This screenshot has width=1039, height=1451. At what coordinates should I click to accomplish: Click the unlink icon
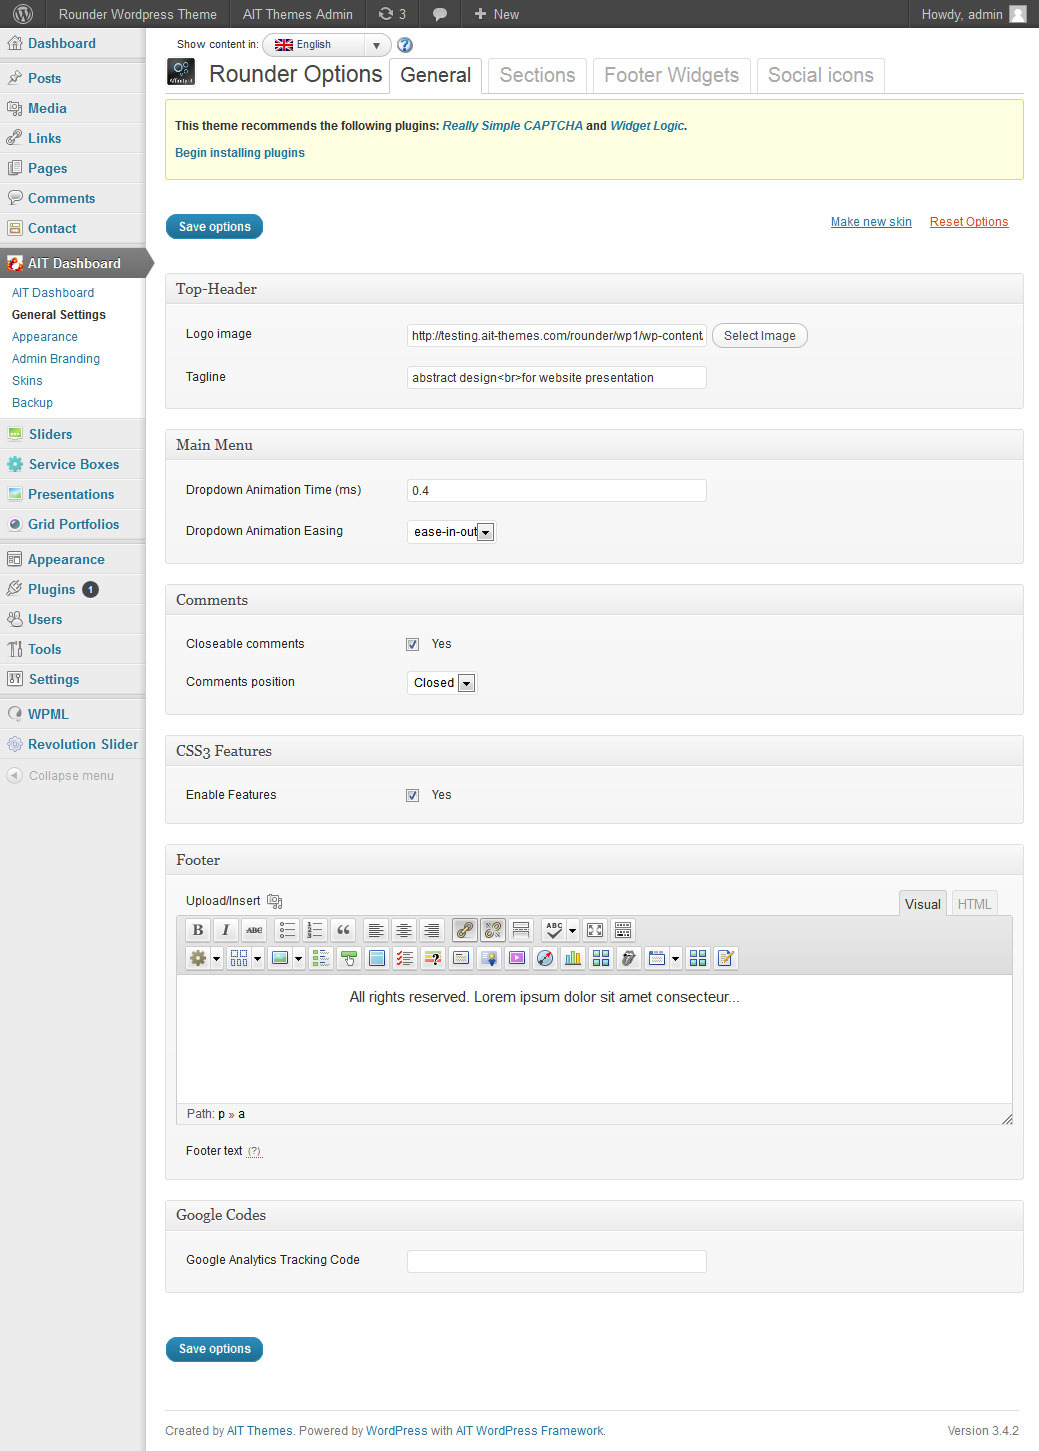493,930
